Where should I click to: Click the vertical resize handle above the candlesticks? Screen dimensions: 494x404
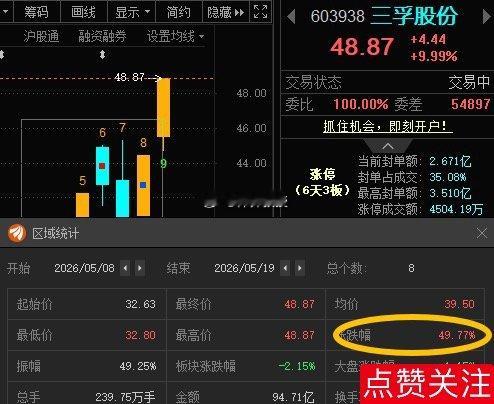coord(103,54)
